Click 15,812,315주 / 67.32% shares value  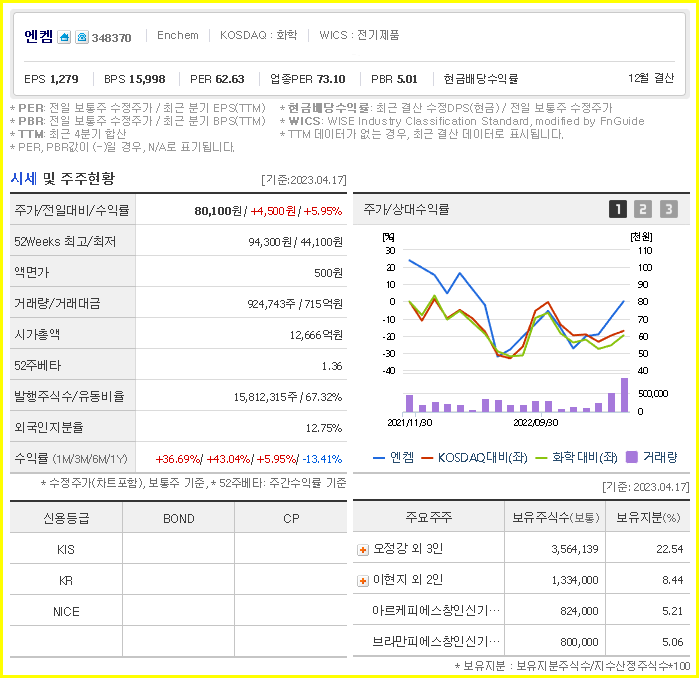pos(288,397)
